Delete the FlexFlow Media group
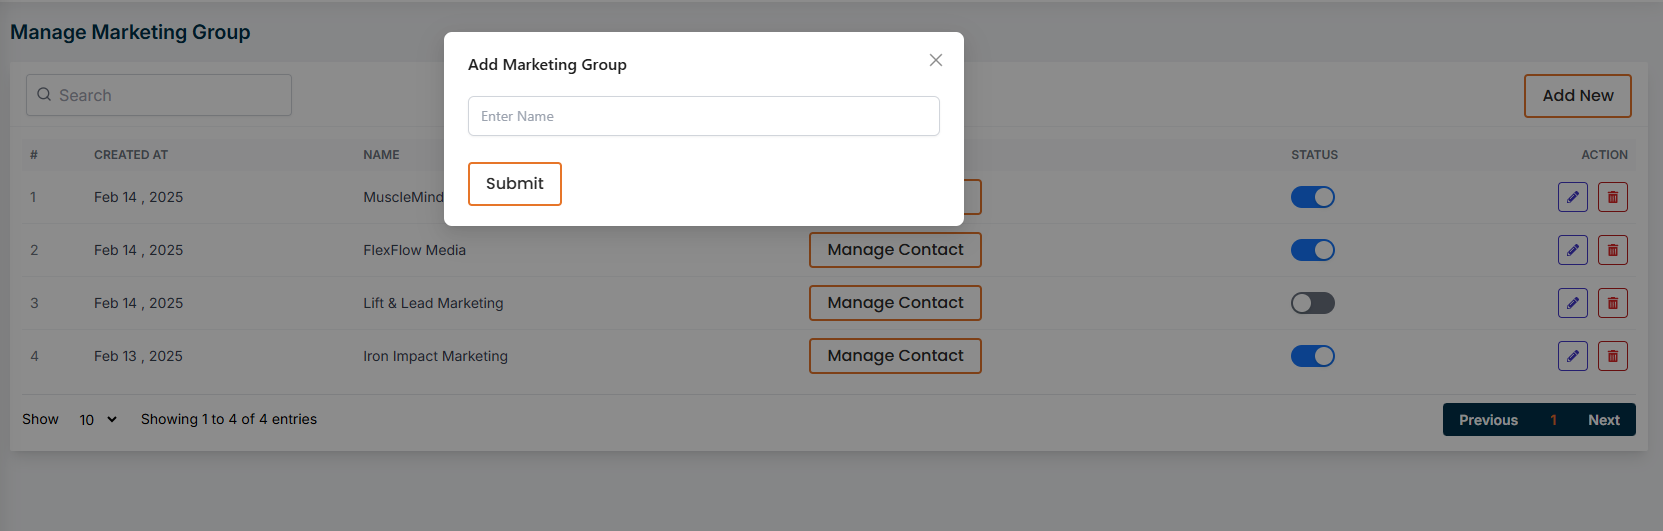The height and width of the screenshot is (531, 1663). (x=1612, y=250)
